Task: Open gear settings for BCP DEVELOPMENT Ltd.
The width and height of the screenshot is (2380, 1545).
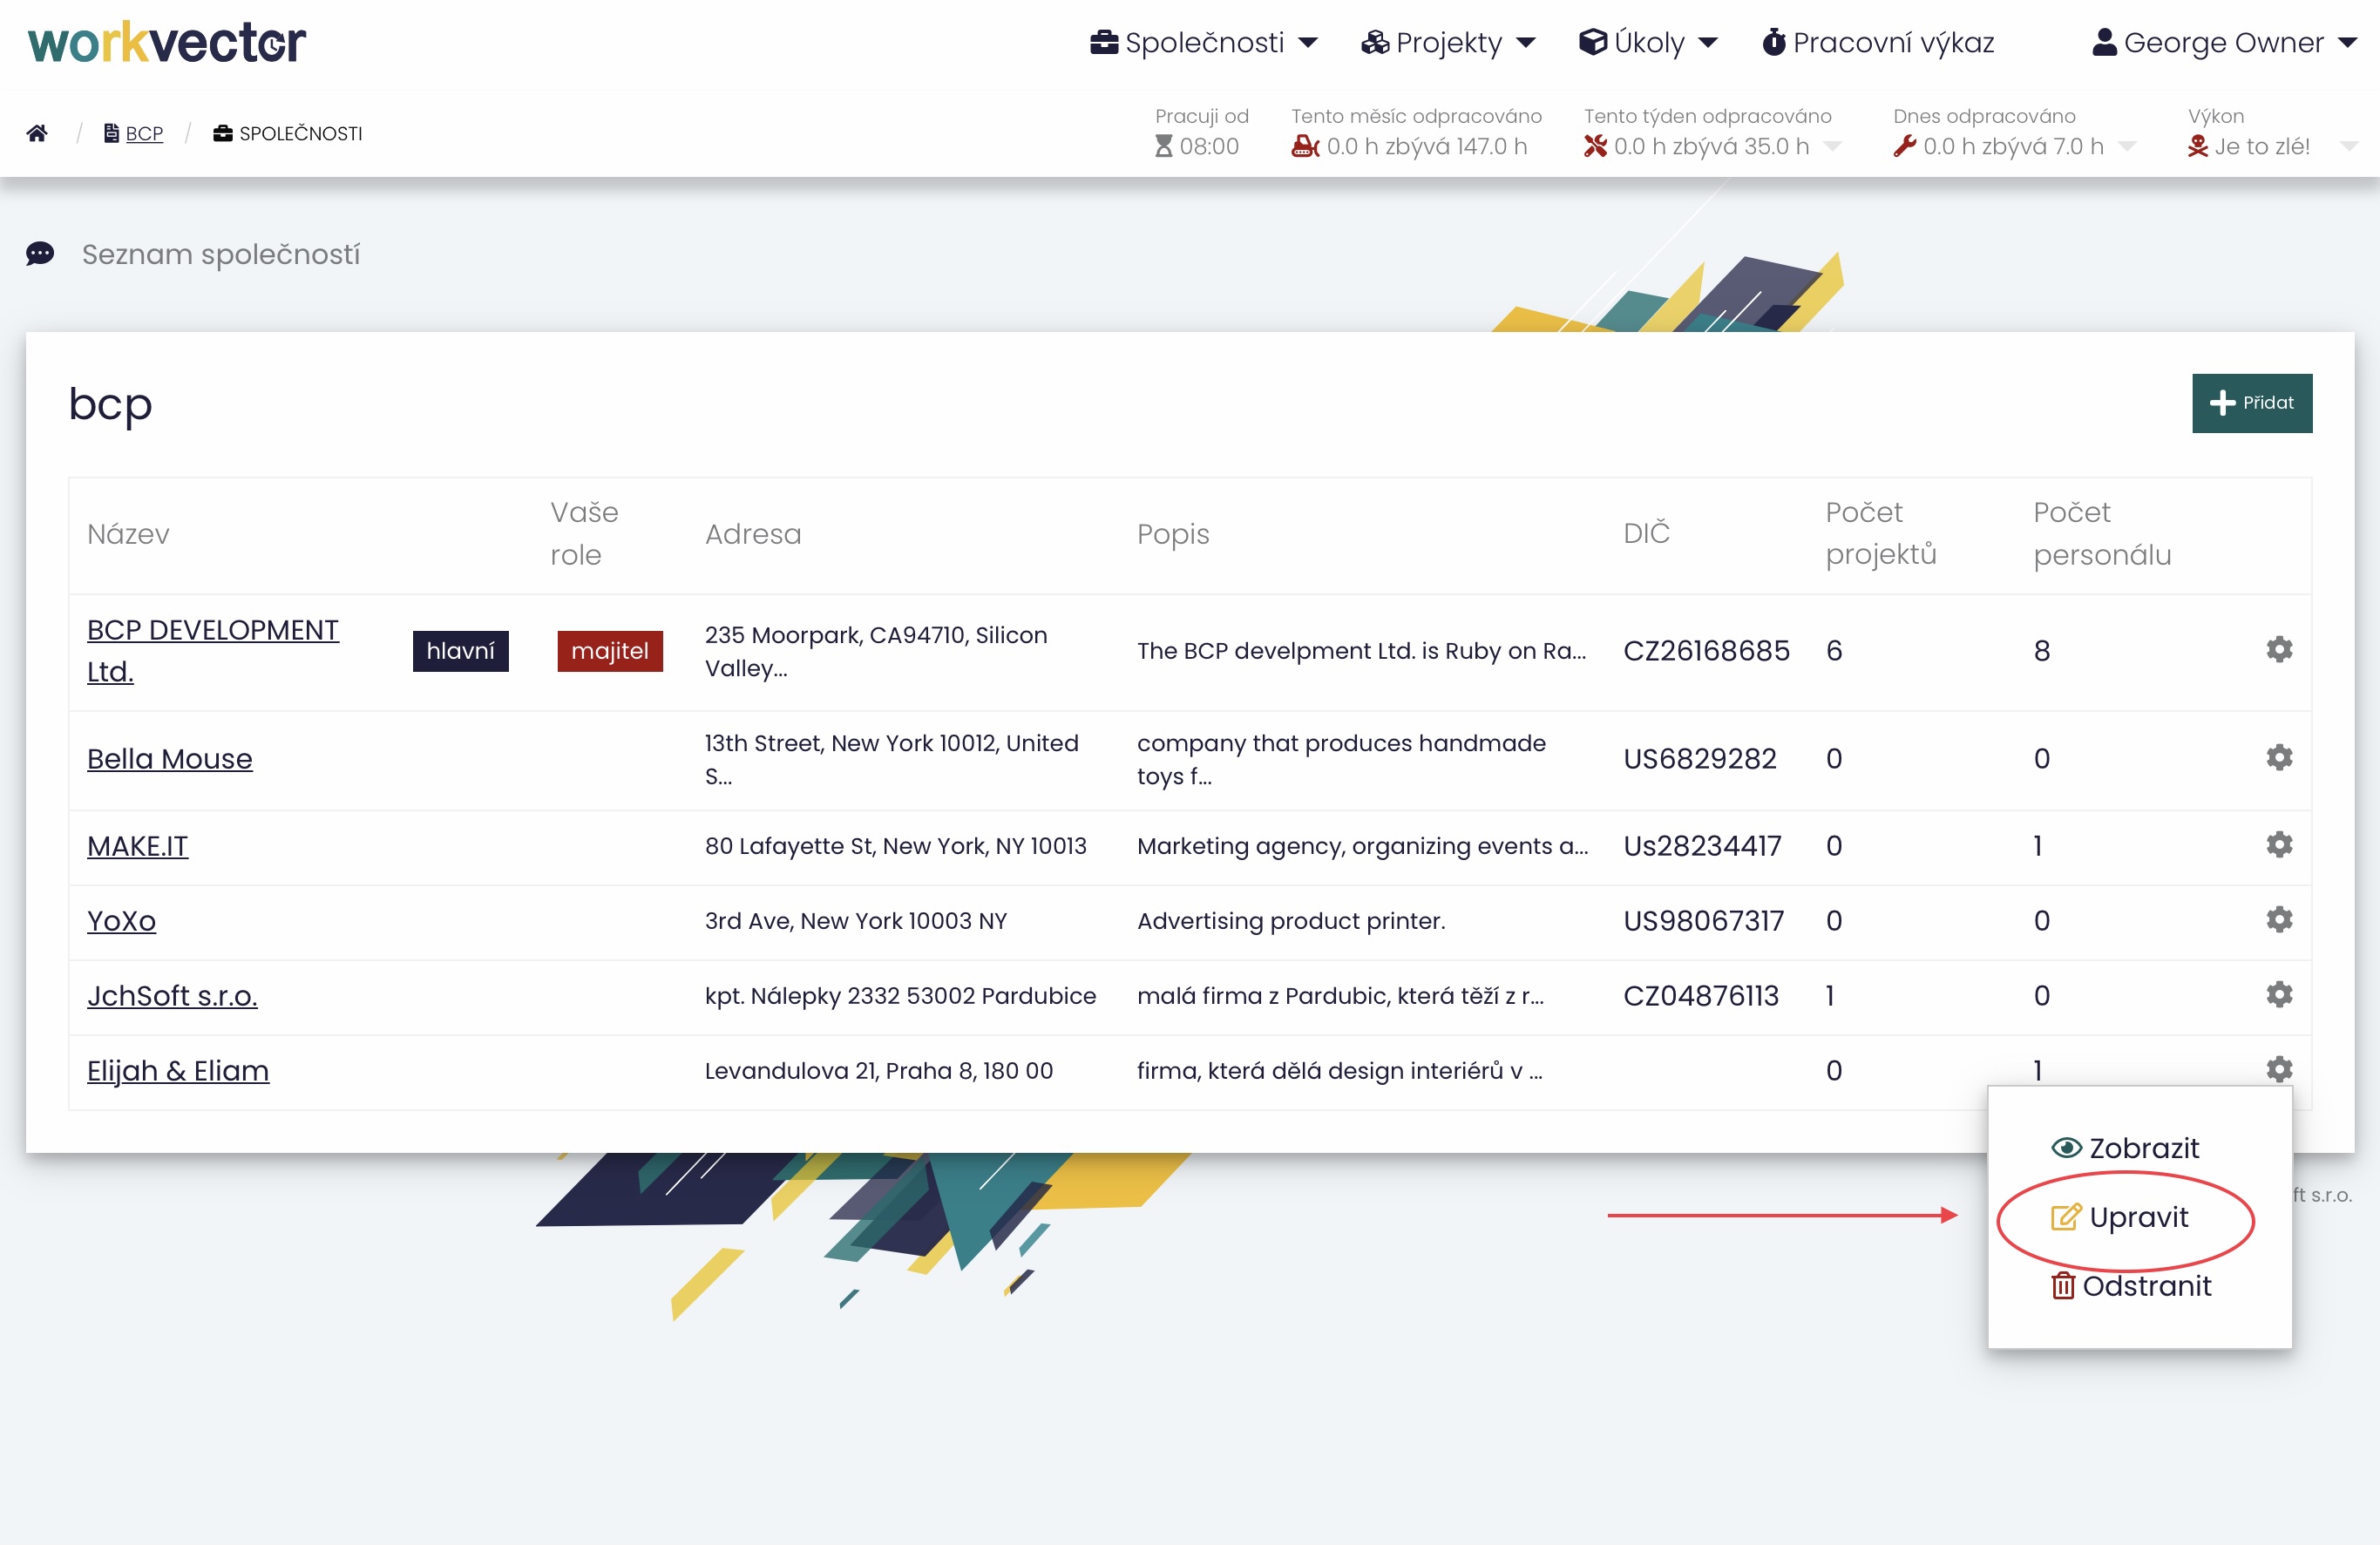Action: pyautogui.click(x=2278, y=650)
